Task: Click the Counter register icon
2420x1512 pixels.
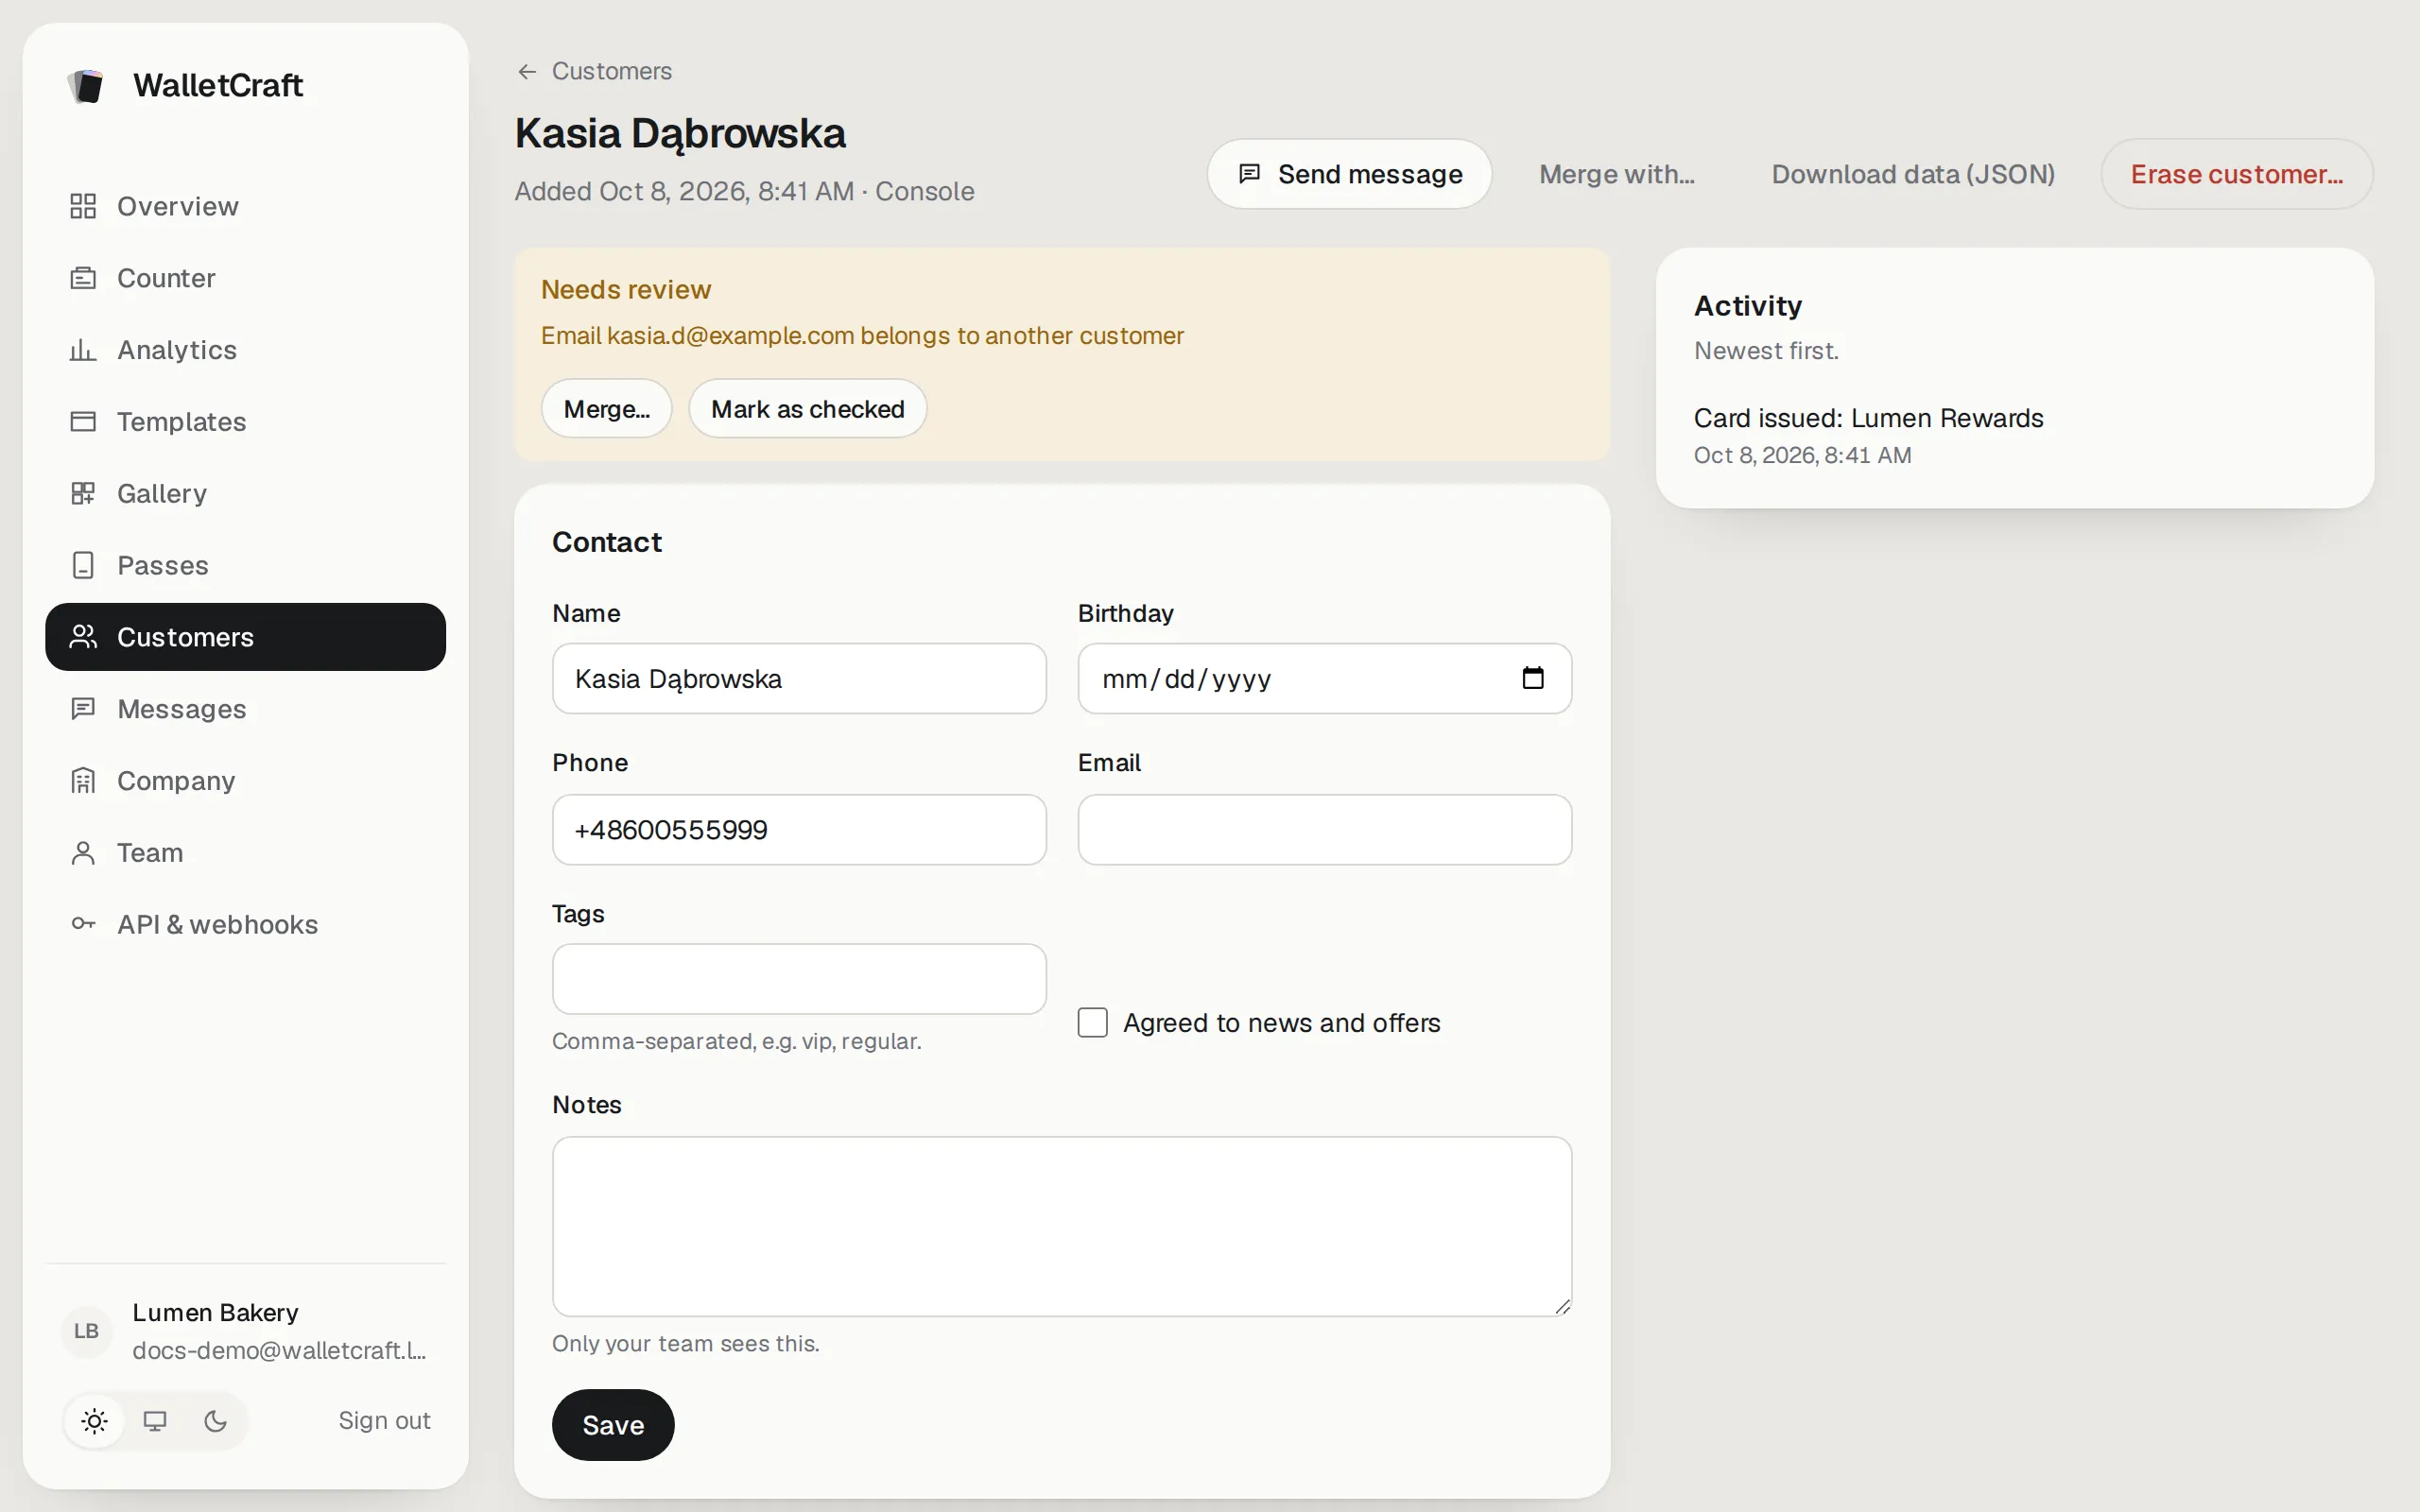Action: (x=83, y=278)
